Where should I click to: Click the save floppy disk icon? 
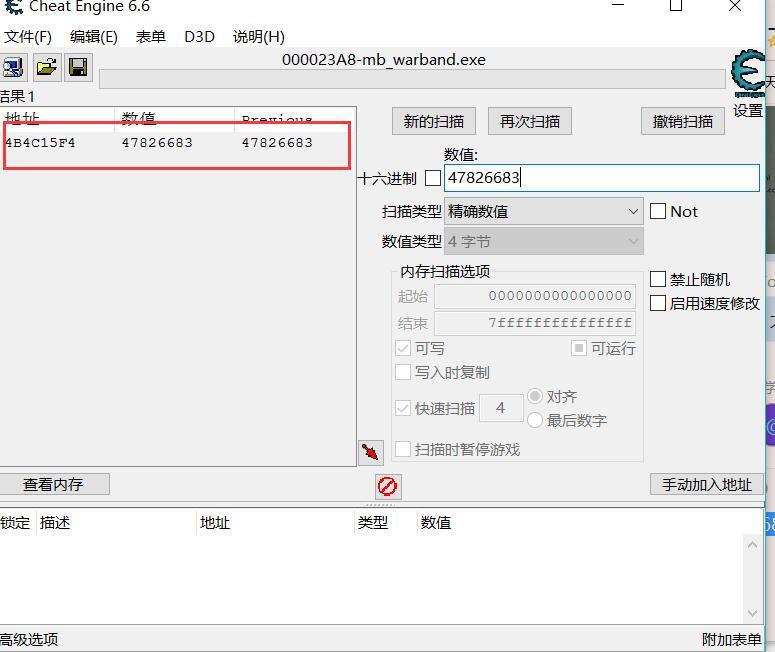[x=78, y=67]
